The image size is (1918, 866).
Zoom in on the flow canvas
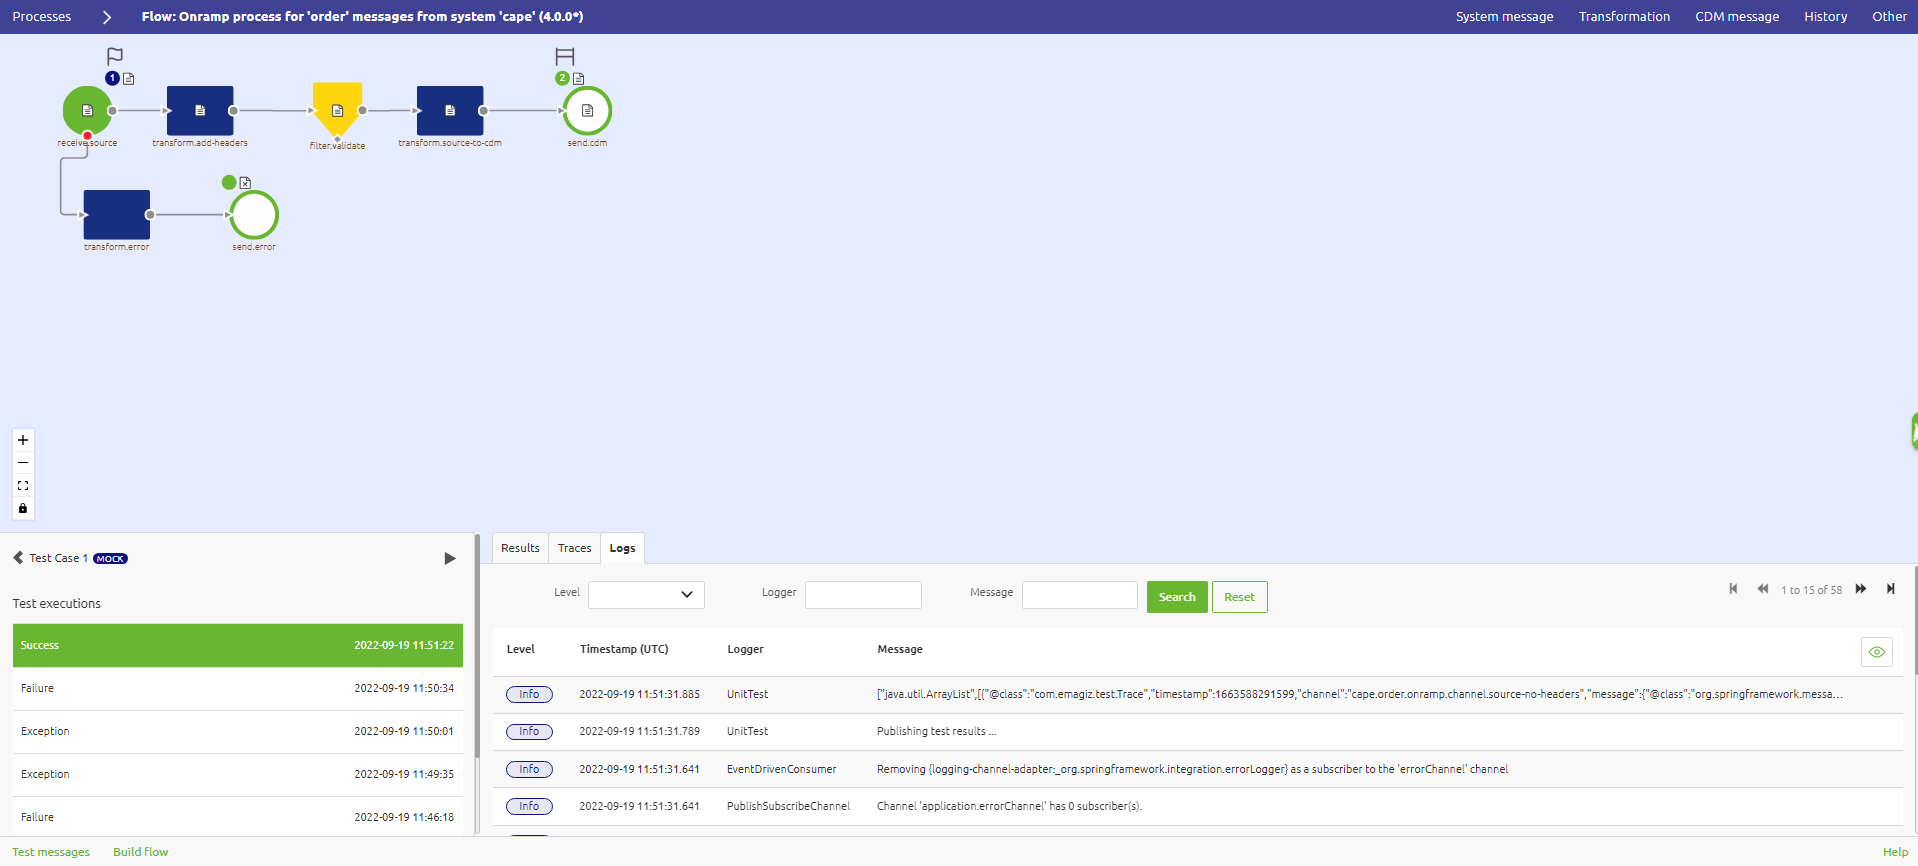tap(23, 440)
